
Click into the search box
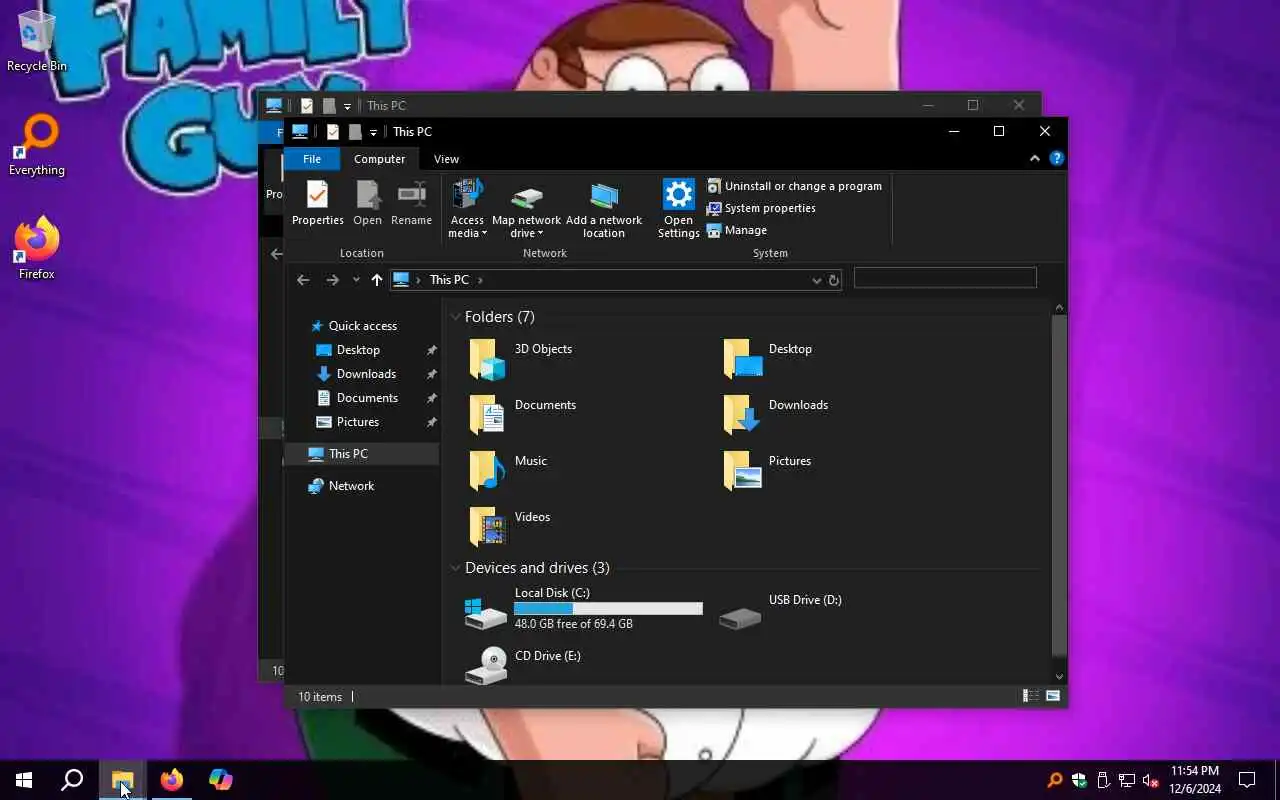[945, 279]
